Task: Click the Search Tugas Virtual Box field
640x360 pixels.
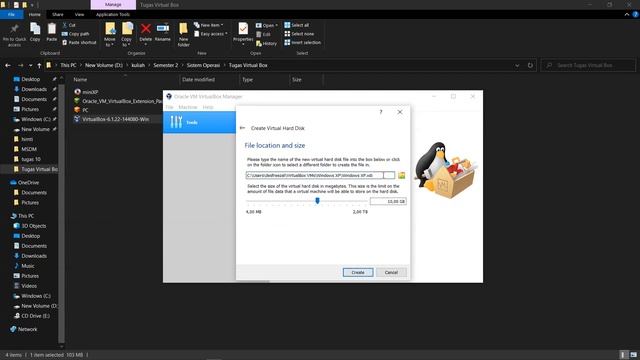Action: coord(588,65)
